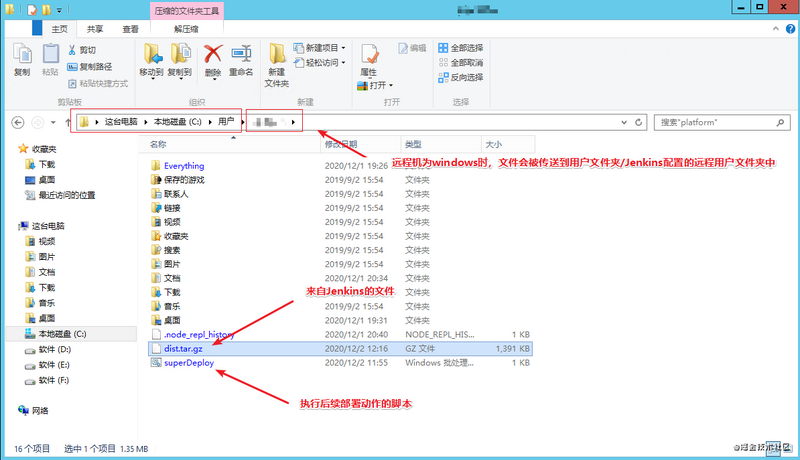Select This PC (这台电脑) in sidebar

42,225
